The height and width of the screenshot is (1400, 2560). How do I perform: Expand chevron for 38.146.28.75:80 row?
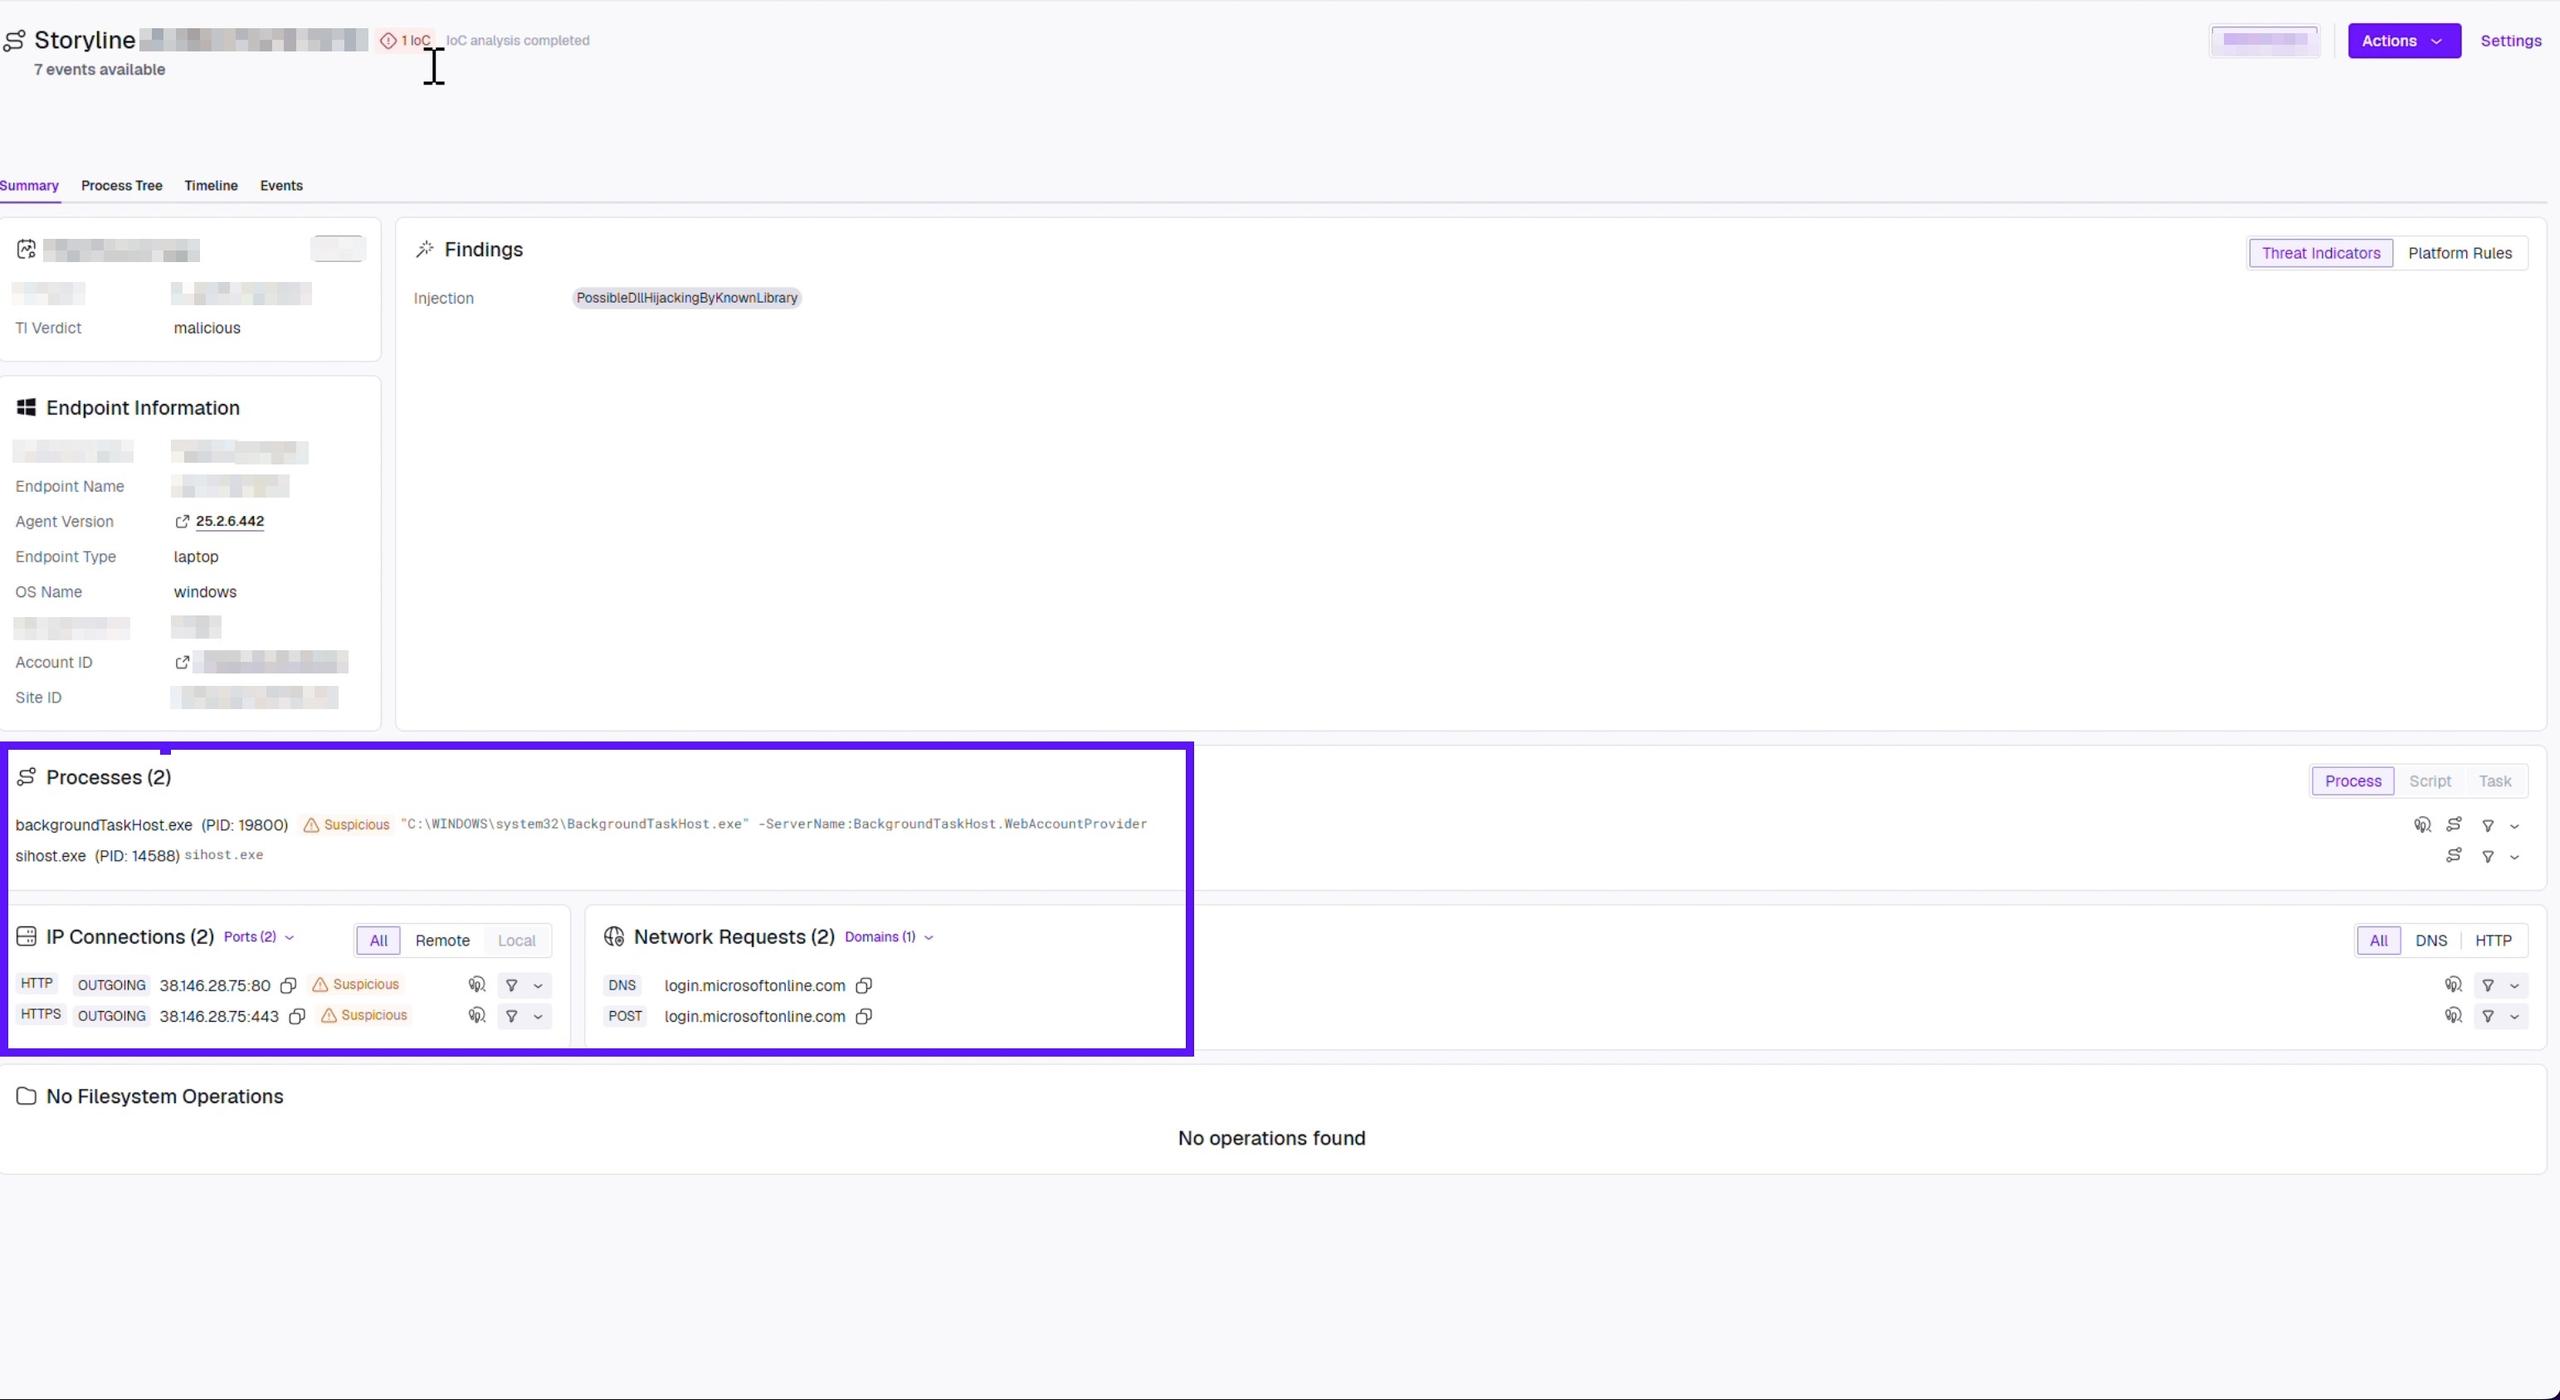pyautogui.click(x=538, y=987)
